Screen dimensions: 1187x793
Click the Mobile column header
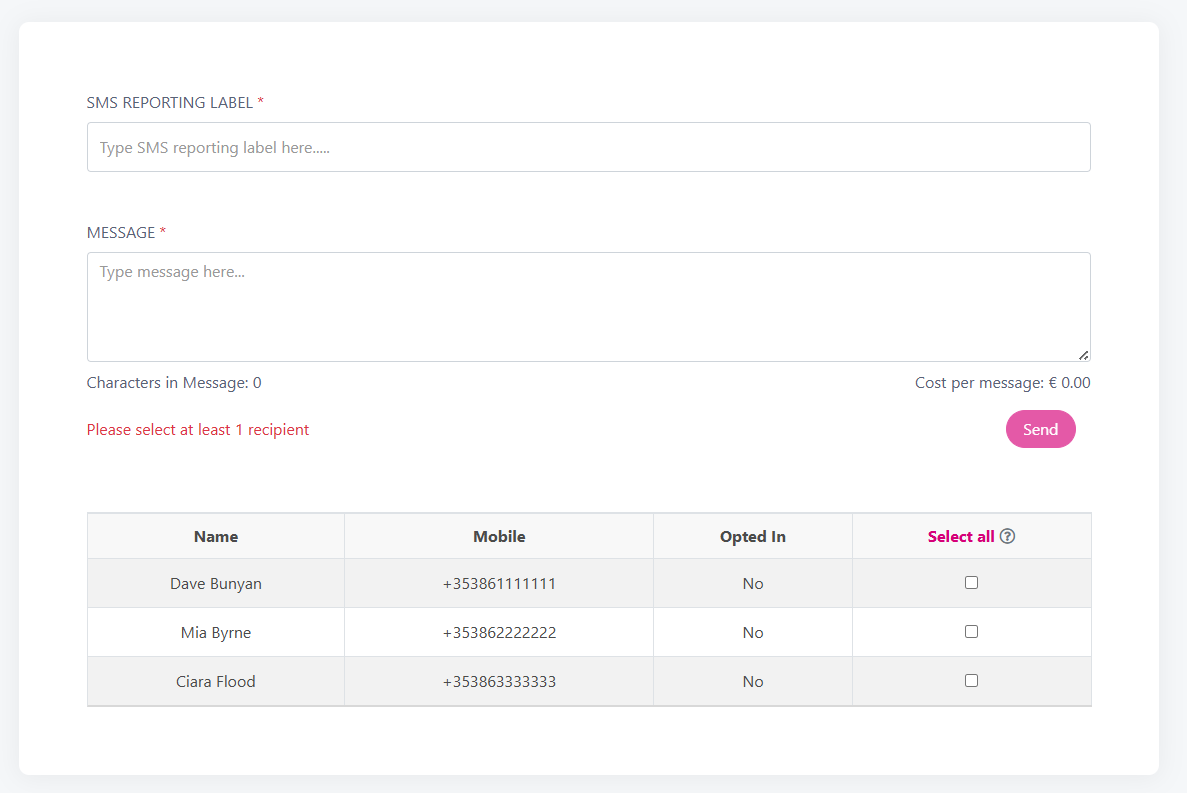pyautogui.click(x=499, y=536)
